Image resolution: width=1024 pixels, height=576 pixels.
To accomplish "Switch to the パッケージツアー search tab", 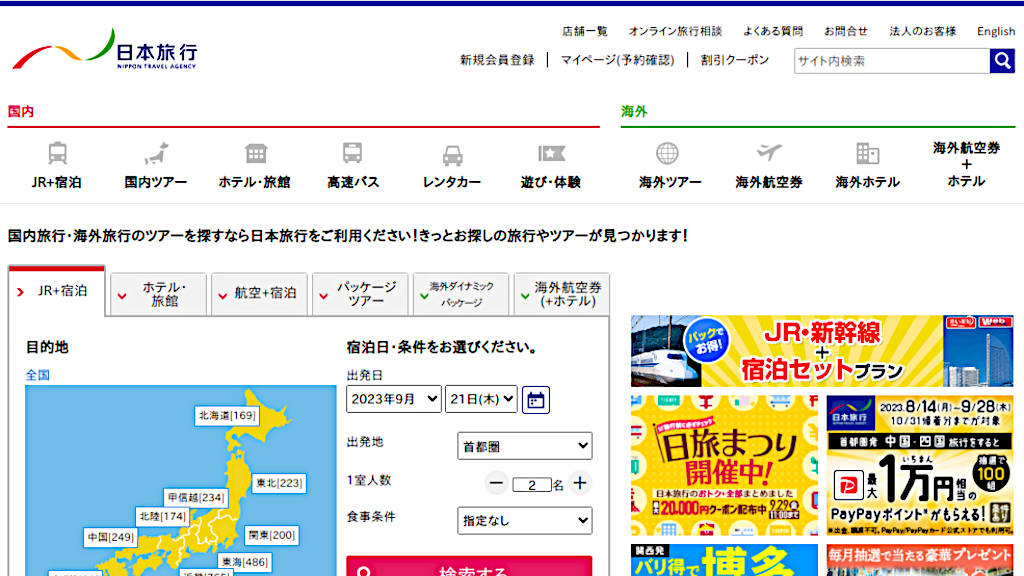I will coord(360,295).
